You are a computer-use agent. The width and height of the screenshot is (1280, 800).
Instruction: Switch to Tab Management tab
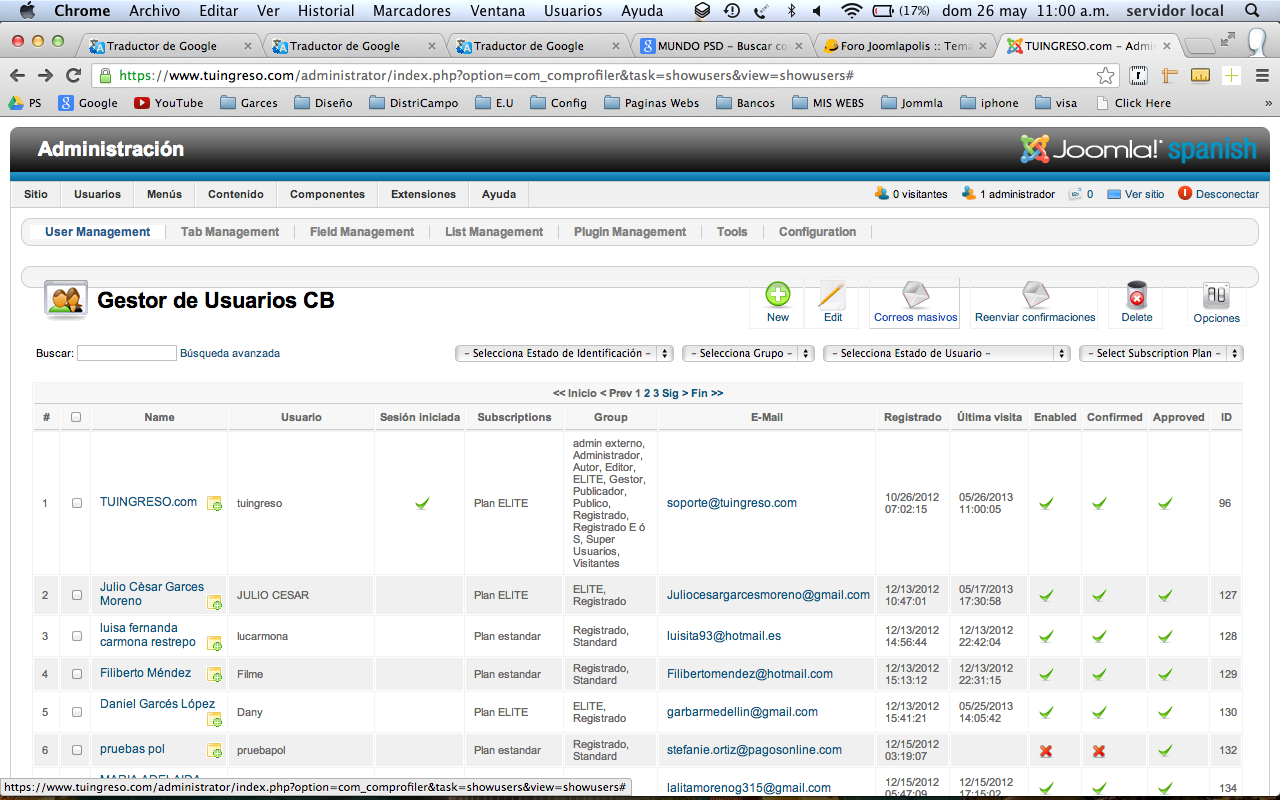pyautogui.click(x=230, y=232)
